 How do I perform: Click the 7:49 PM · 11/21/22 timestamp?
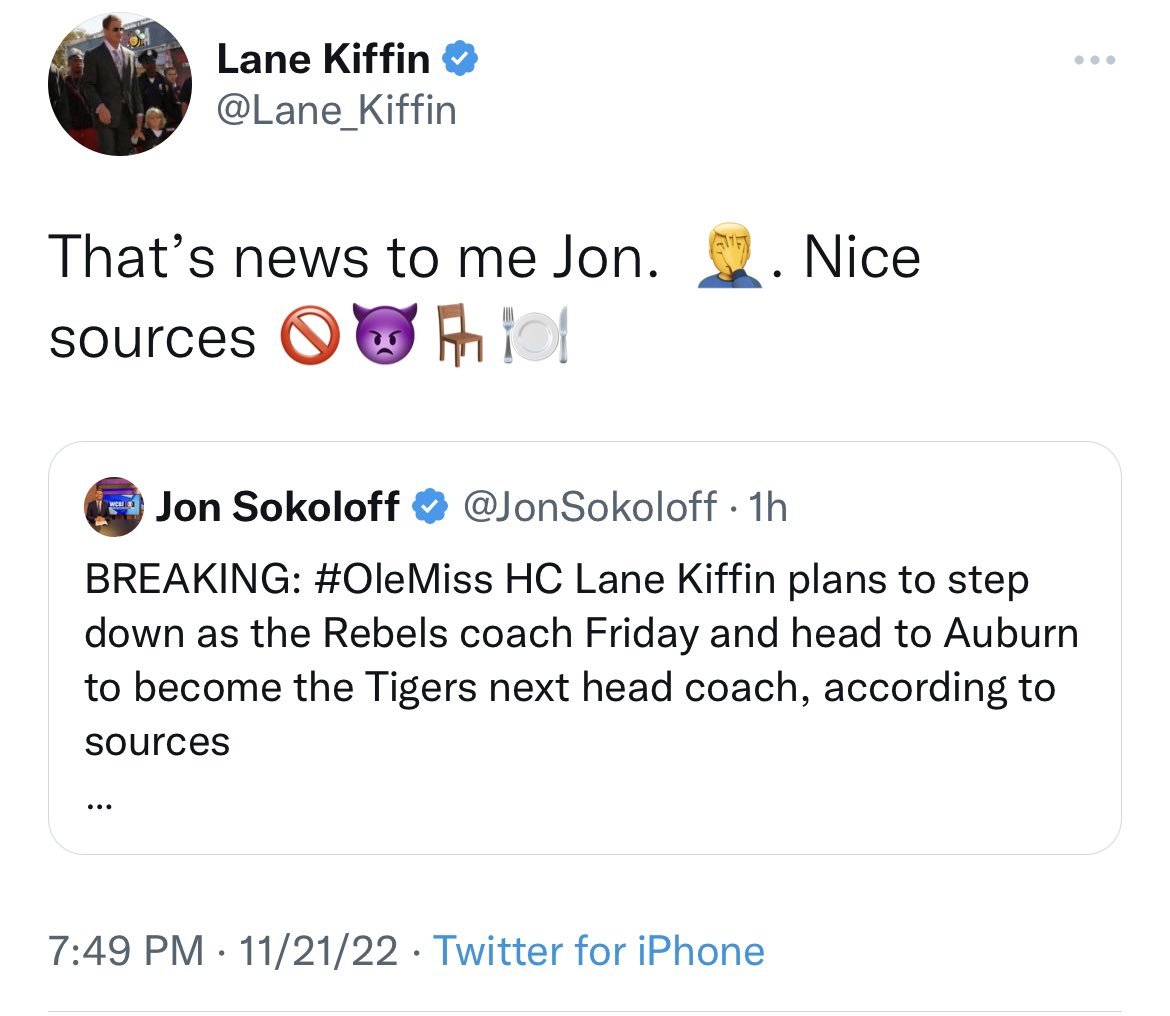click(223, 950)
